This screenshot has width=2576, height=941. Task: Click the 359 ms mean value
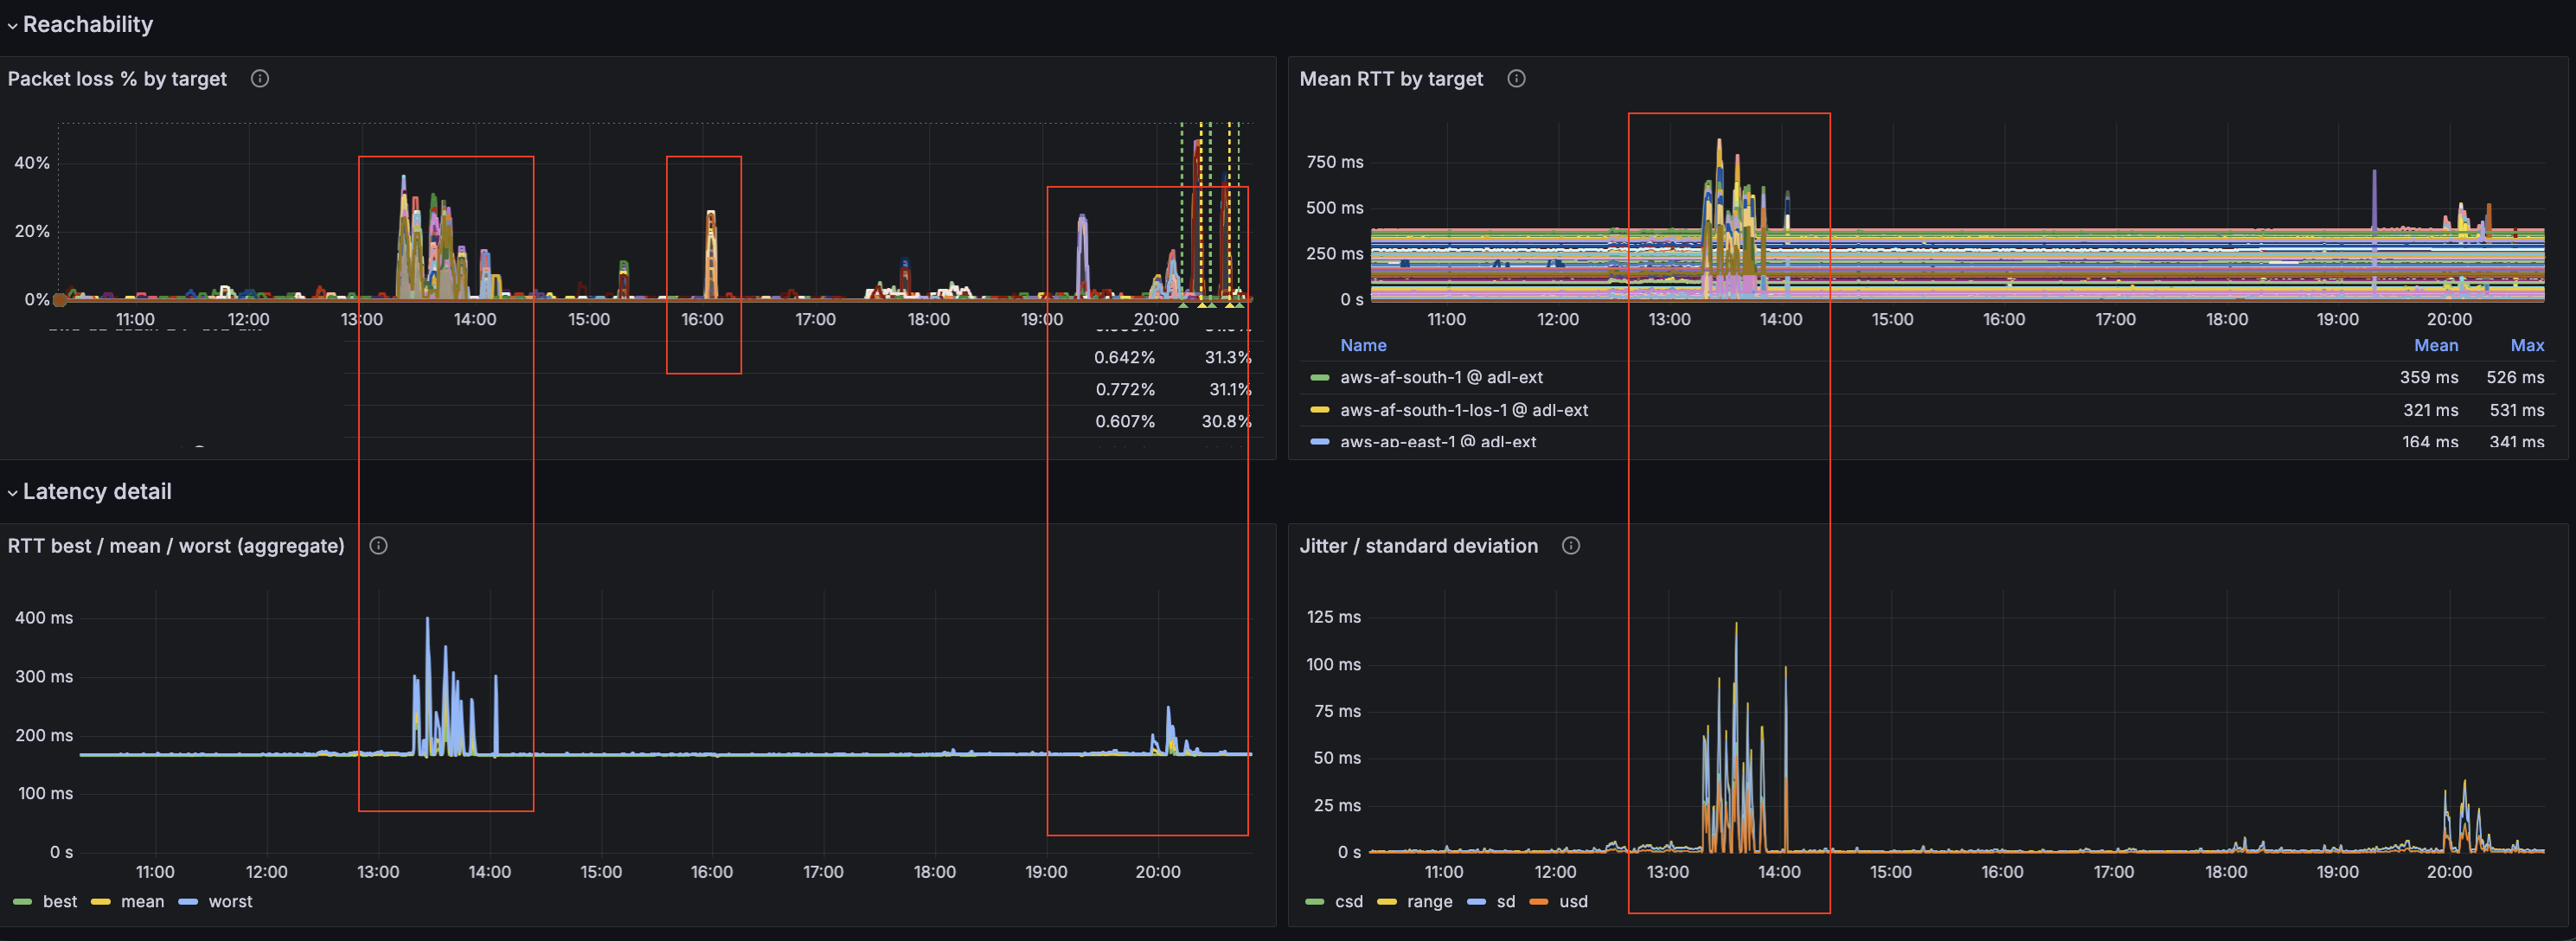2429,377
